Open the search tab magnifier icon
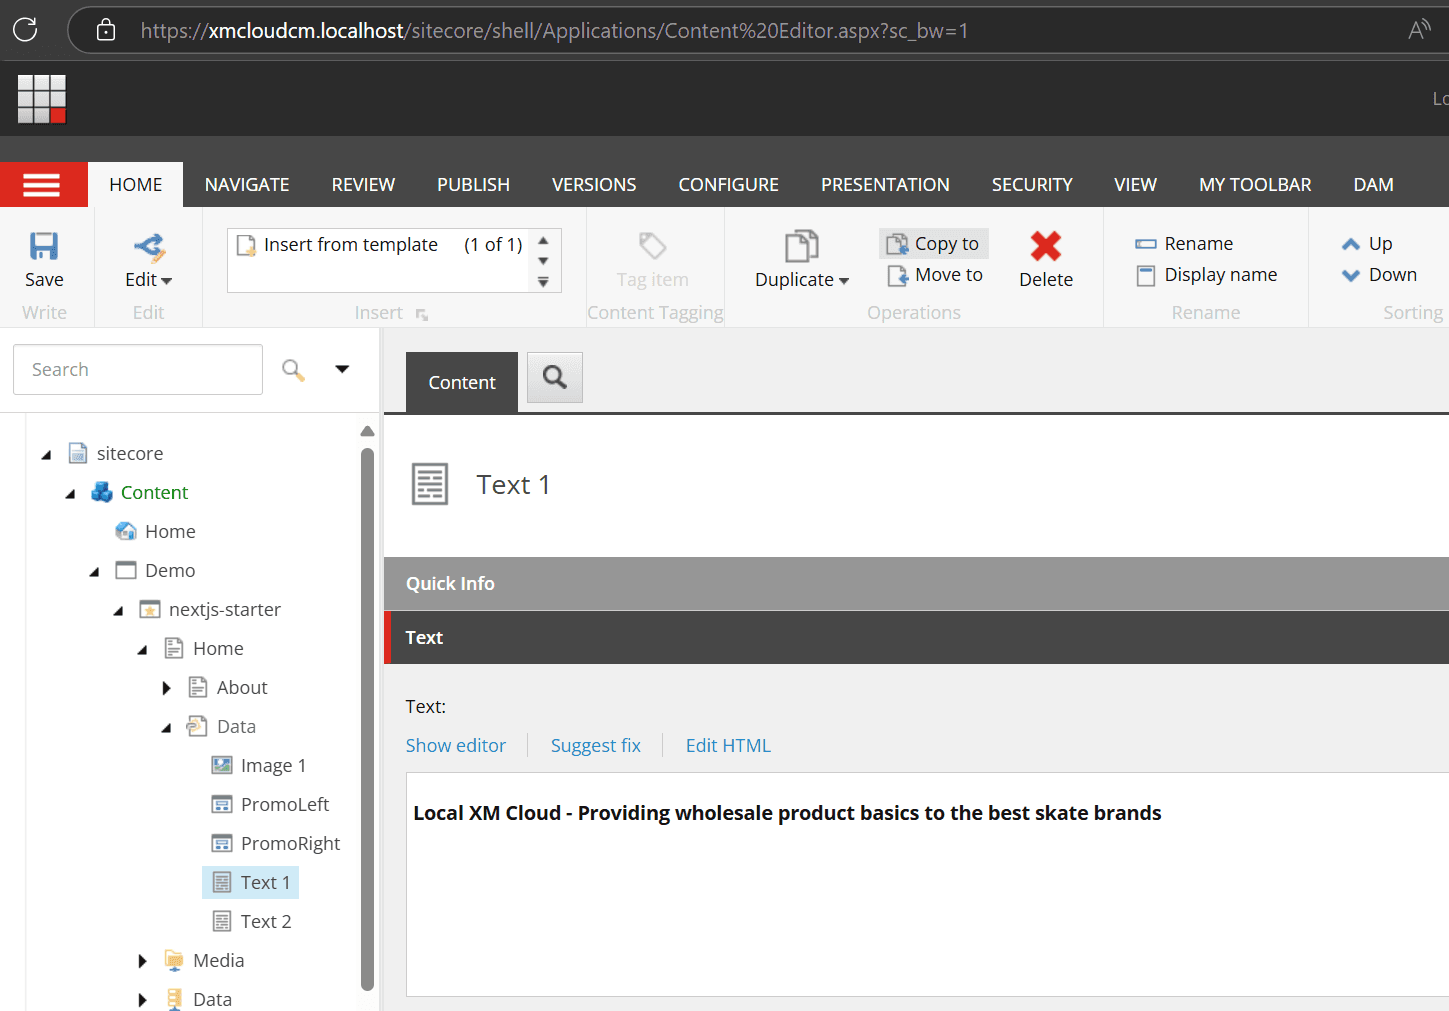 tap(554, 377)
